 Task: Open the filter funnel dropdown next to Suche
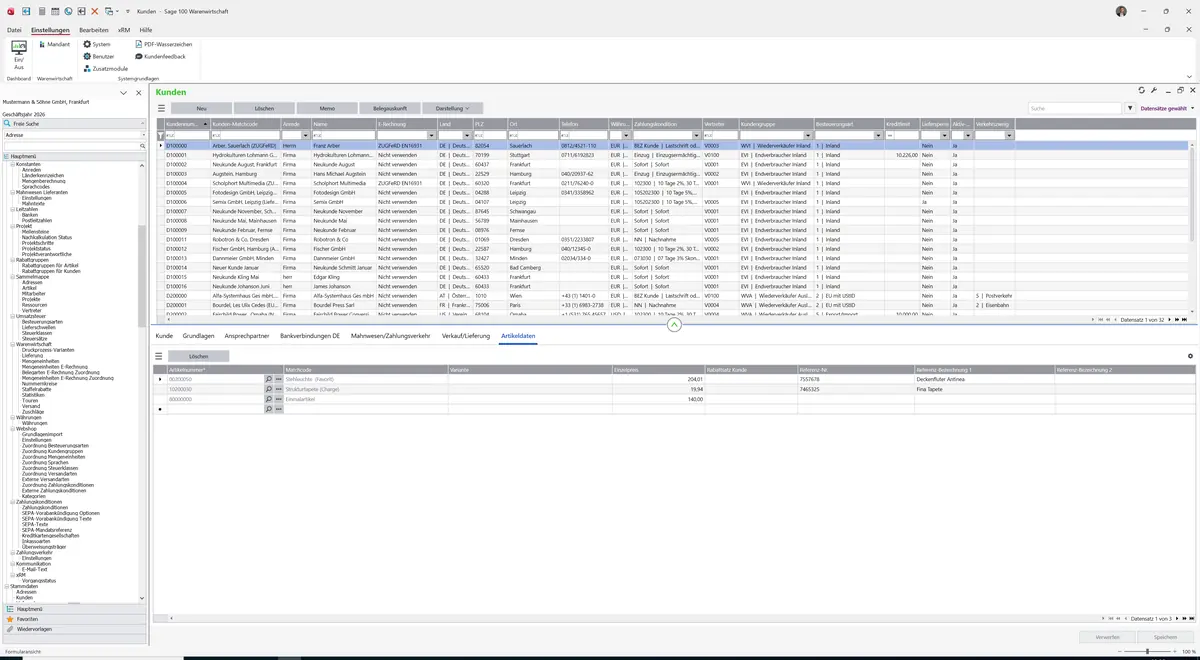click(x=1130, y=108)
